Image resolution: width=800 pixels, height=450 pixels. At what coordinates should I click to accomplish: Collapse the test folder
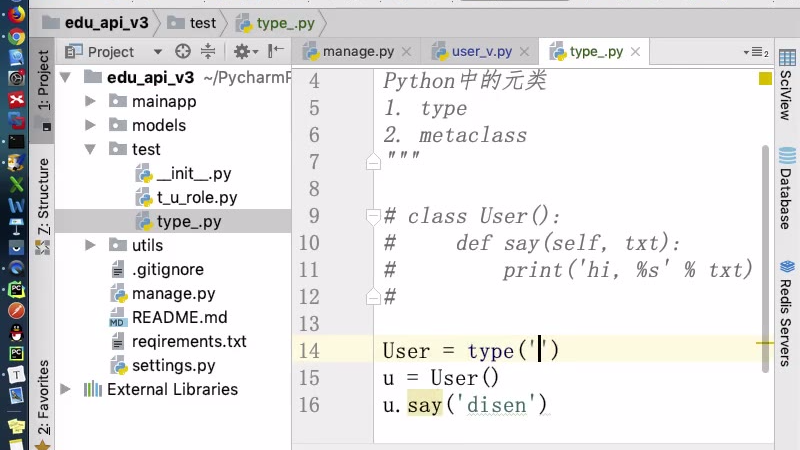90,149
